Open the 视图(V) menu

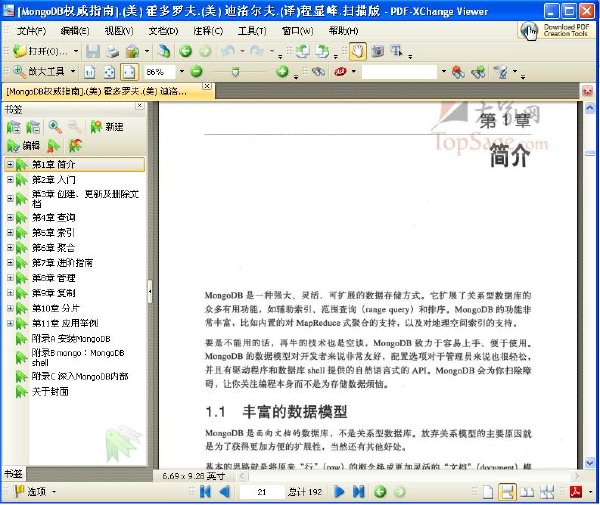(x=119, y=31)
